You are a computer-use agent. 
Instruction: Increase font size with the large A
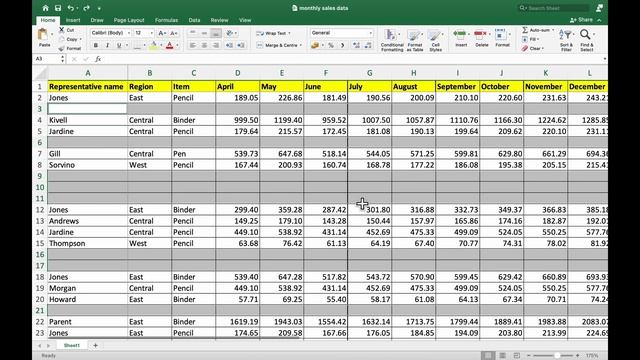162,33
